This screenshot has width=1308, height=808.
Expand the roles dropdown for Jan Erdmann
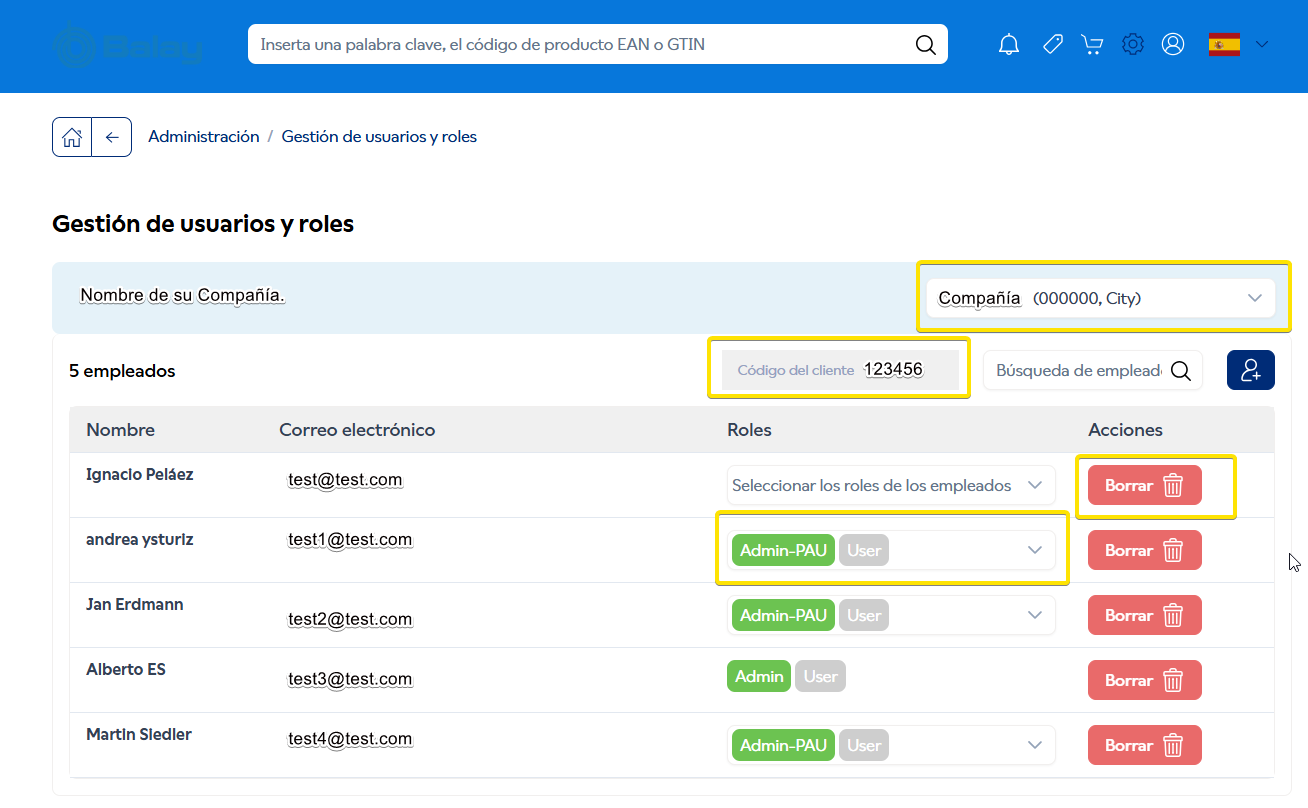click(x=1034, y=615)
